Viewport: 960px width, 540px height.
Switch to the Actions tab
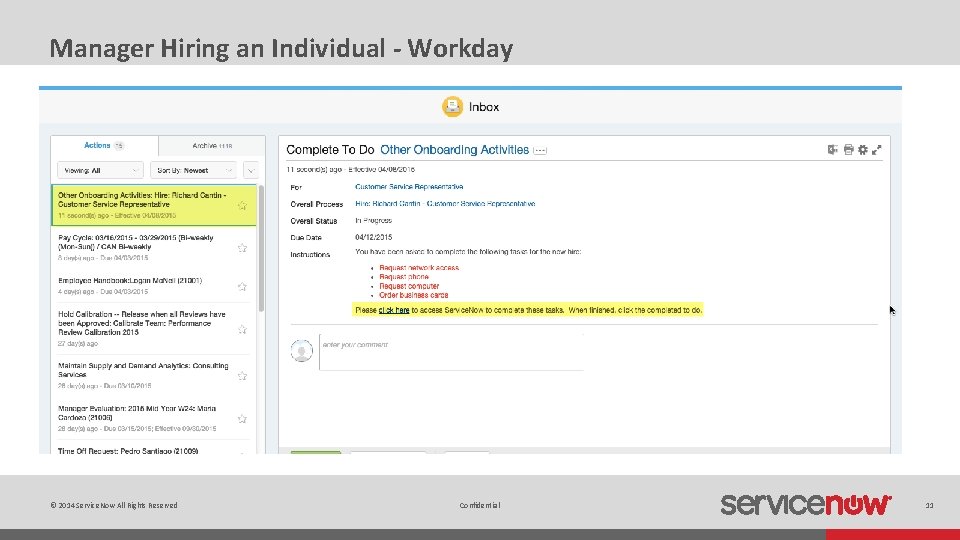[x=103, y=146]
